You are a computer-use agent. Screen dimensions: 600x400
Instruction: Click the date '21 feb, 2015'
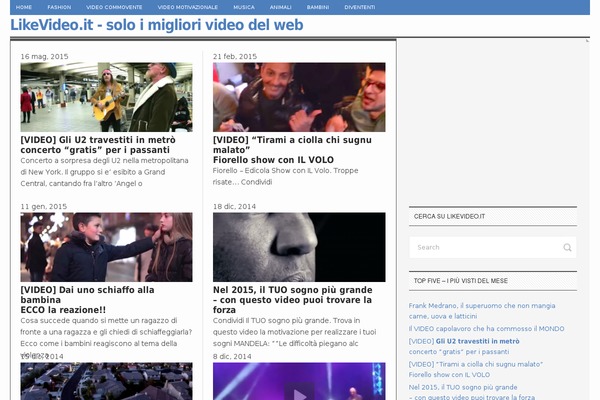(x=235, y=57)
